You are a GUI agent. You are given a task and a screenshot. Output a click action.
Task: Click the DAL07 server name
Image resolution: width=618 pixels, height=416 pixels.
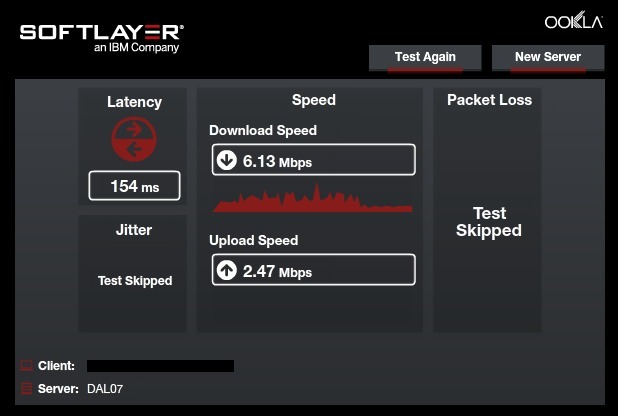[x=105, y=389]
